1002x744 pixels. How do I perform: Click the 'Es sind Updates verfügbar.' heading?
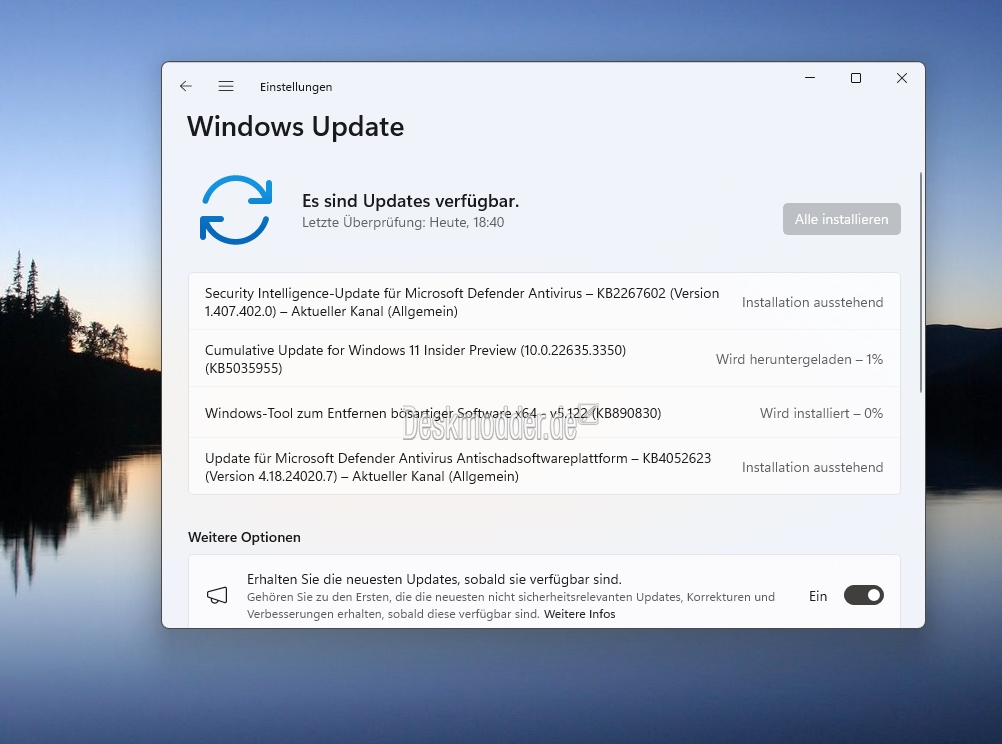click(410, 201)
